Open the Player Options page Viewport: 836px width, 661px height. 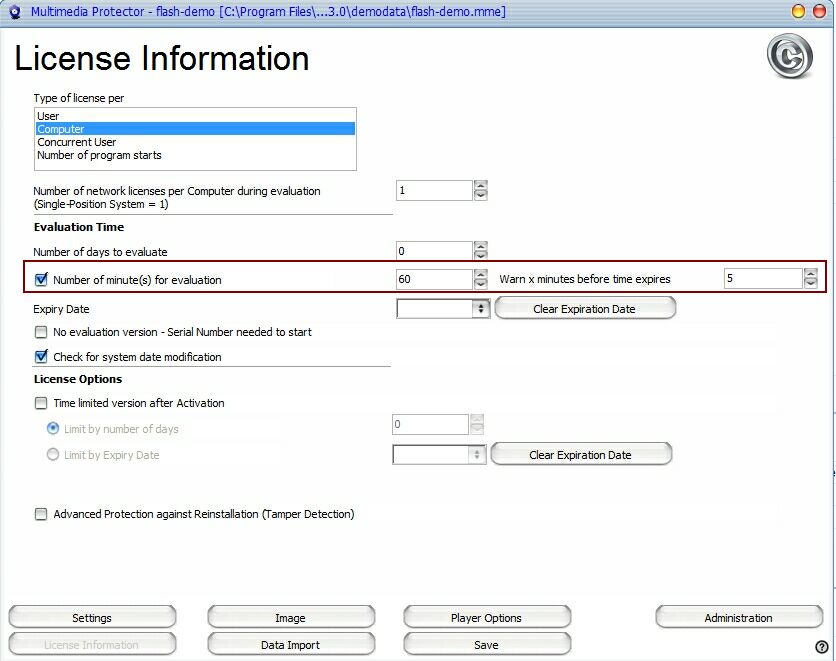coord(486,618)
